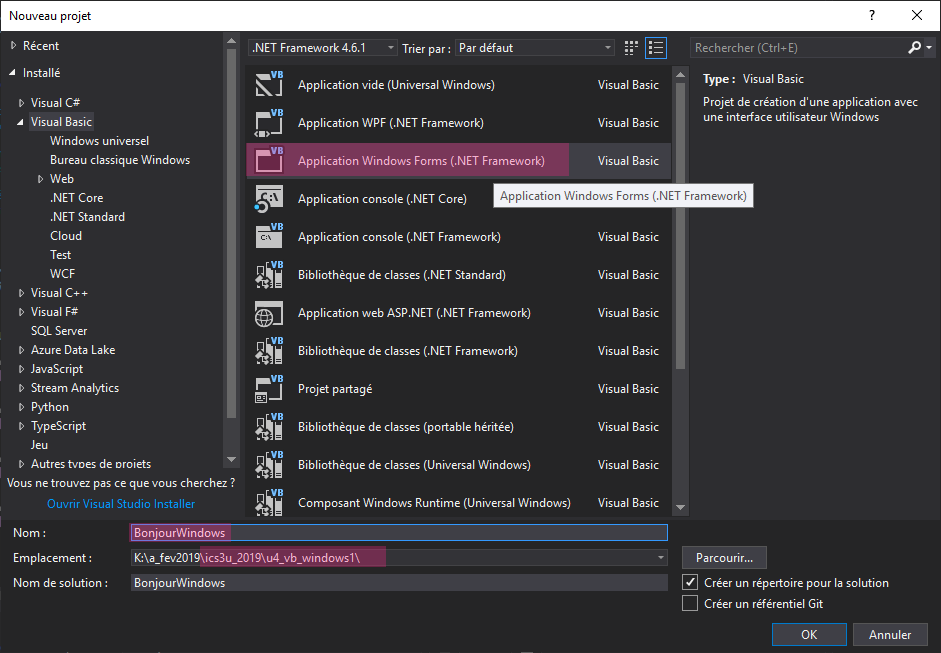The image size is (941, 653).
Task: Click the Nom project name field
Action: point(399,532)
